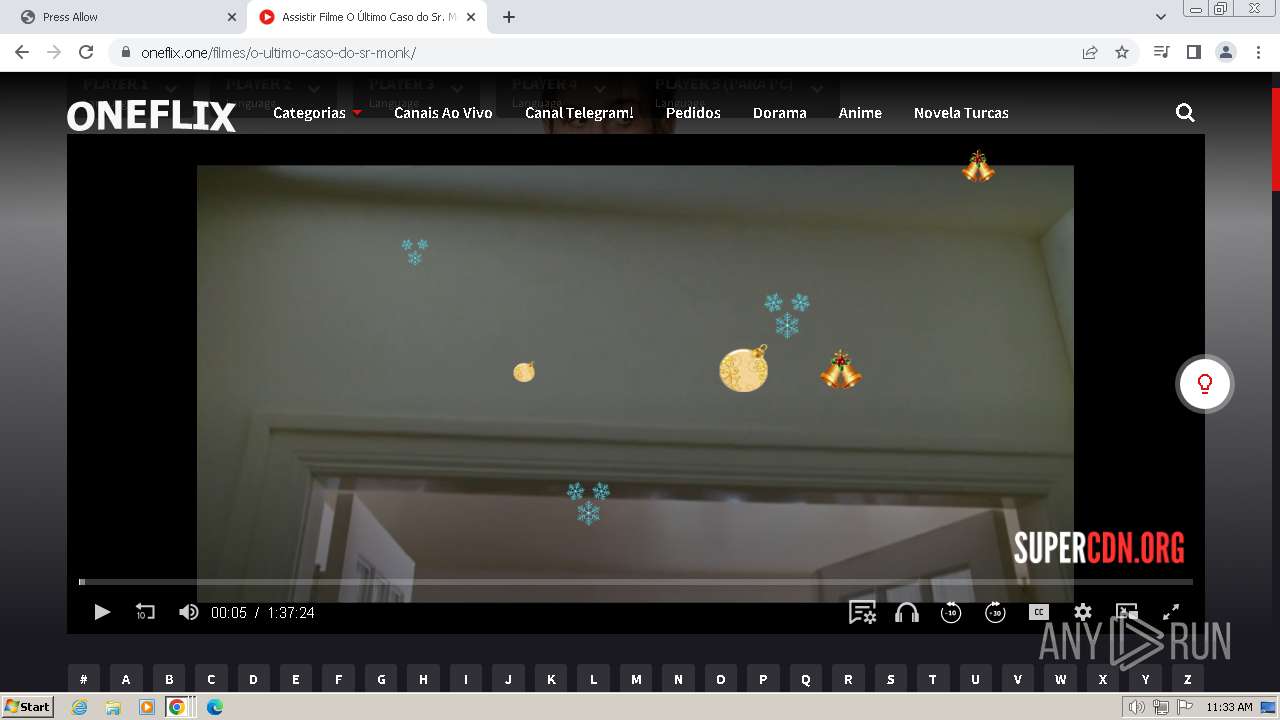Filter titles by letter E
The width and height of the screenshot is (1280, 720).
point(296,679)
